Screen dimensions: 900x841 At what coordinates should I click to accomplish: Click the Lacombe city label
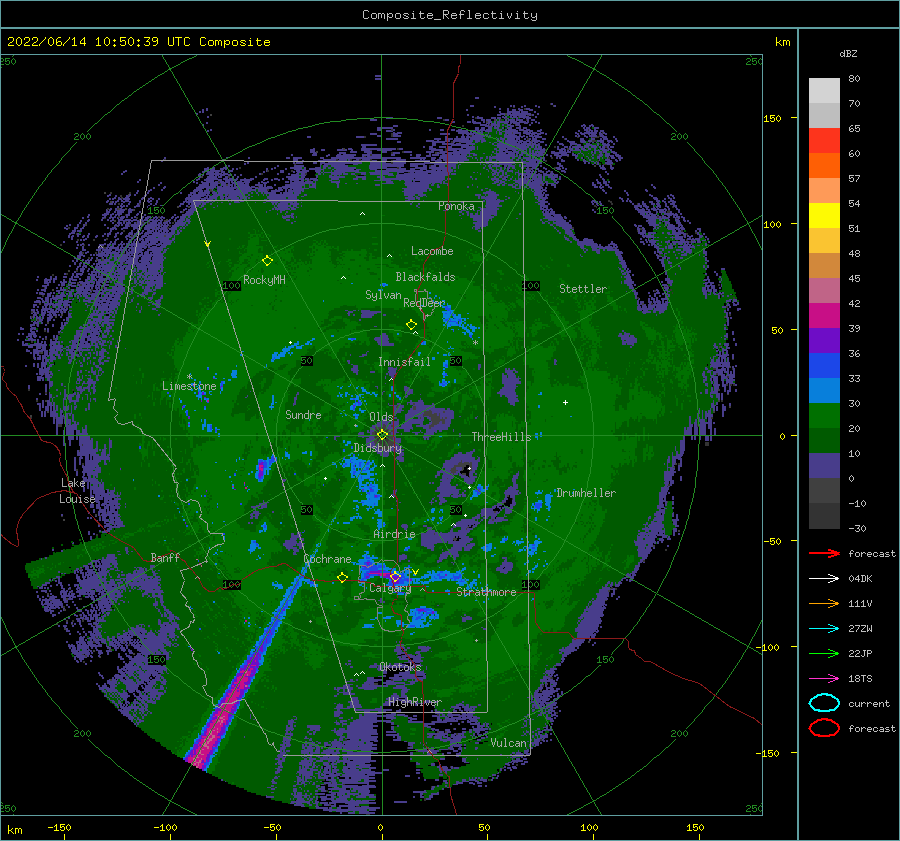pos(432,251)
